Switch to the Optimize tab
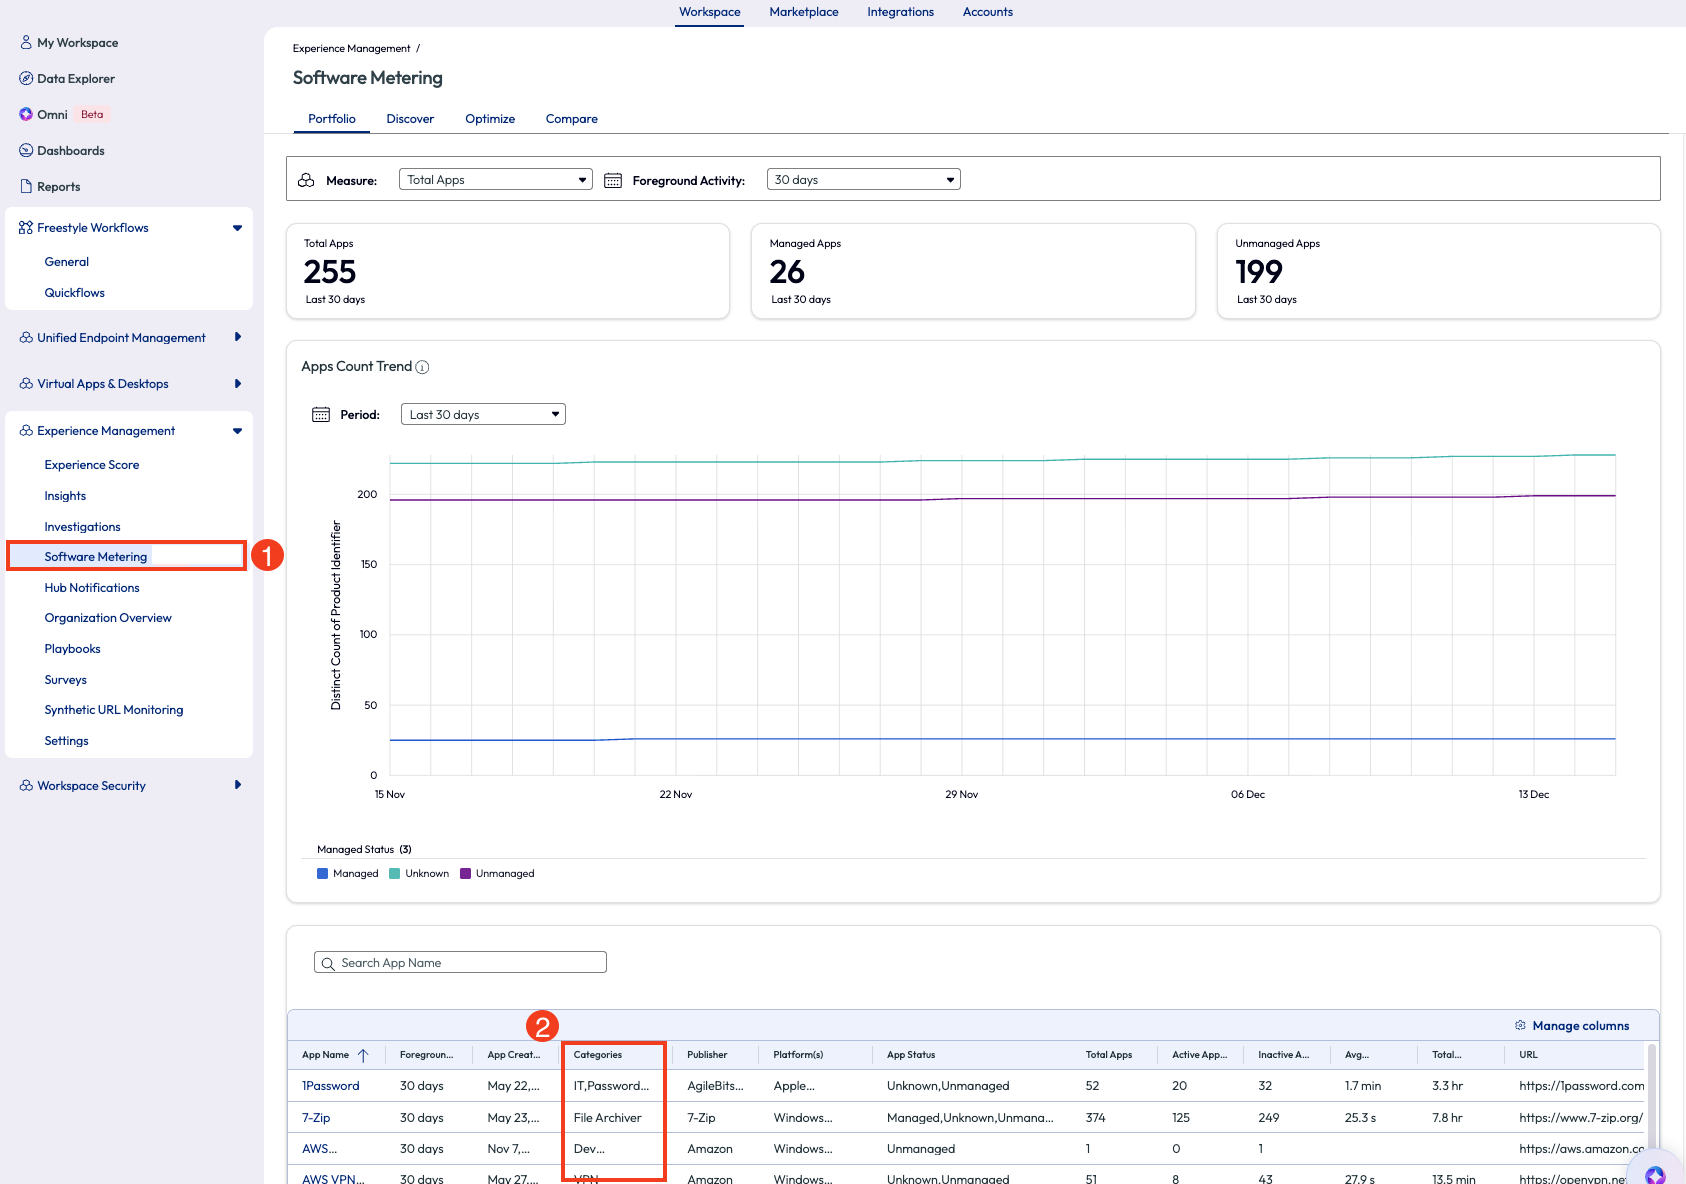The image size is (1686, 1184). click(490, 119)
